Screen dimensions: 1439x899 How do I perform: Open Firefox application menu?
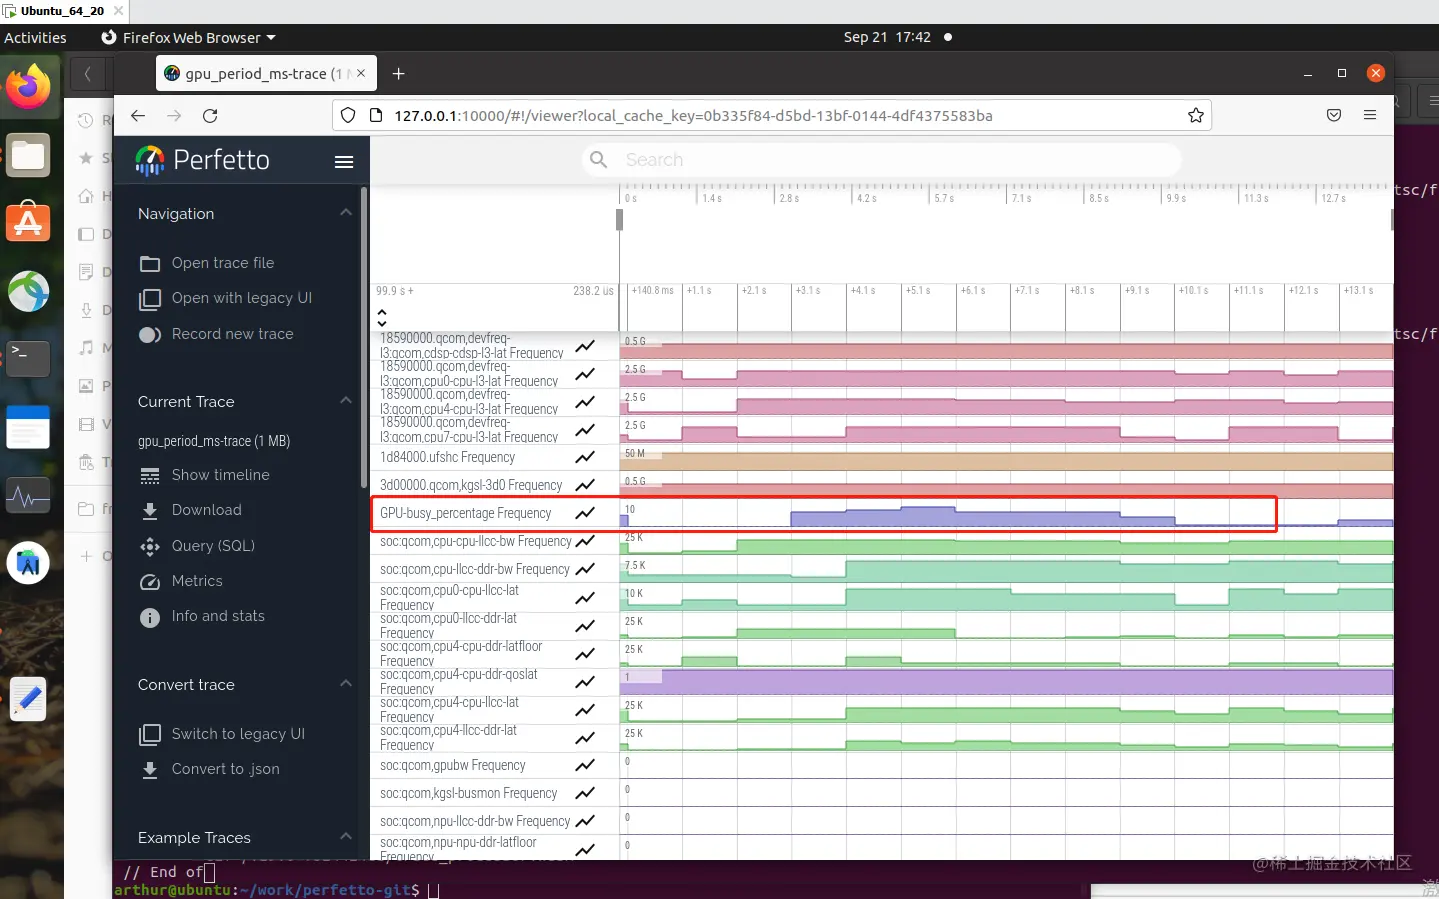(x=1370, y=116)
